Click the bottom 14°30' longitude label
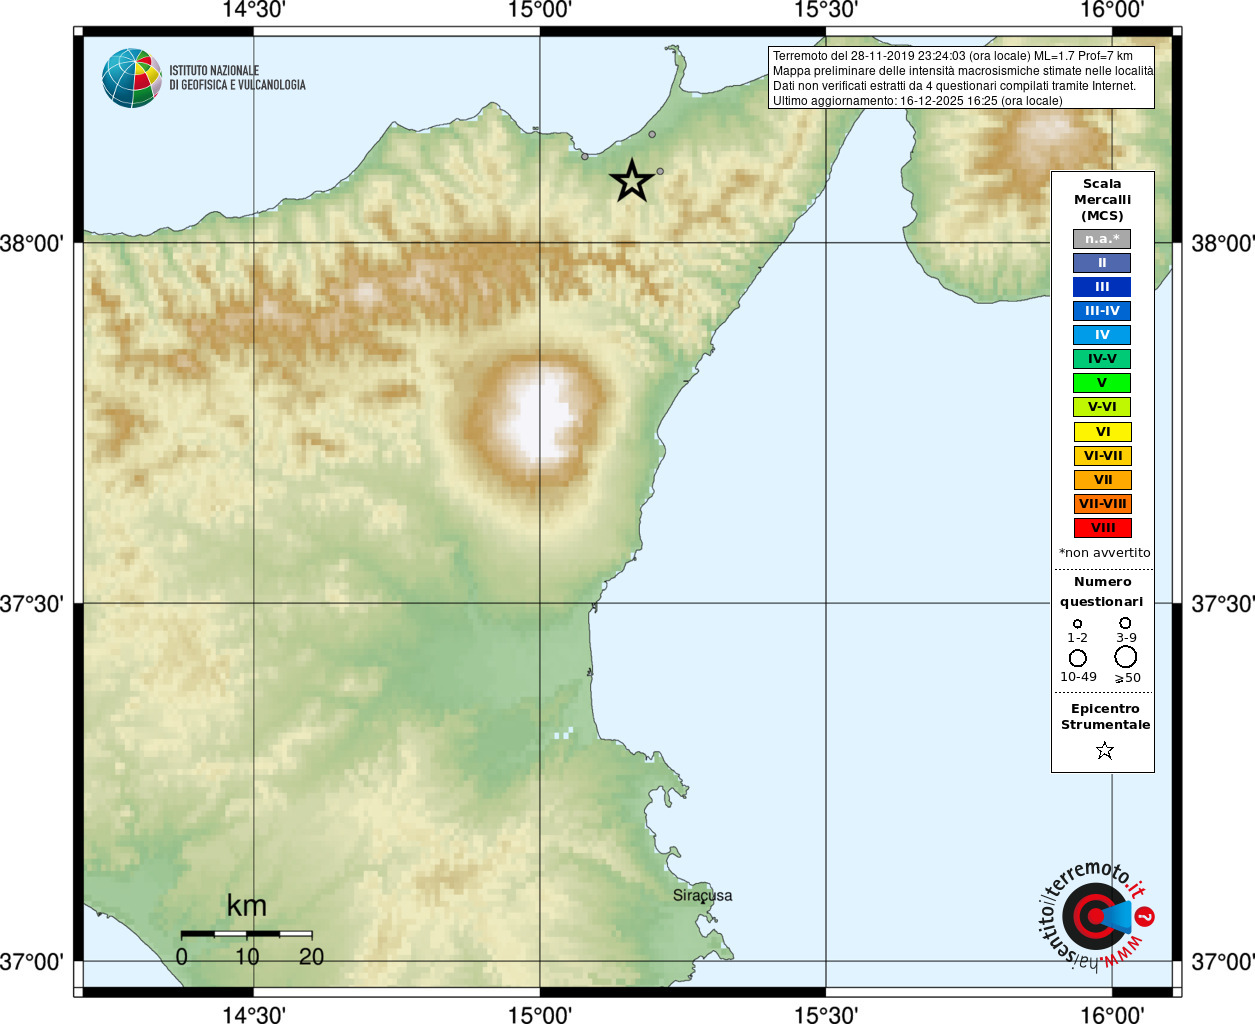The image size is (1255, 1024). coord(253,1014)
